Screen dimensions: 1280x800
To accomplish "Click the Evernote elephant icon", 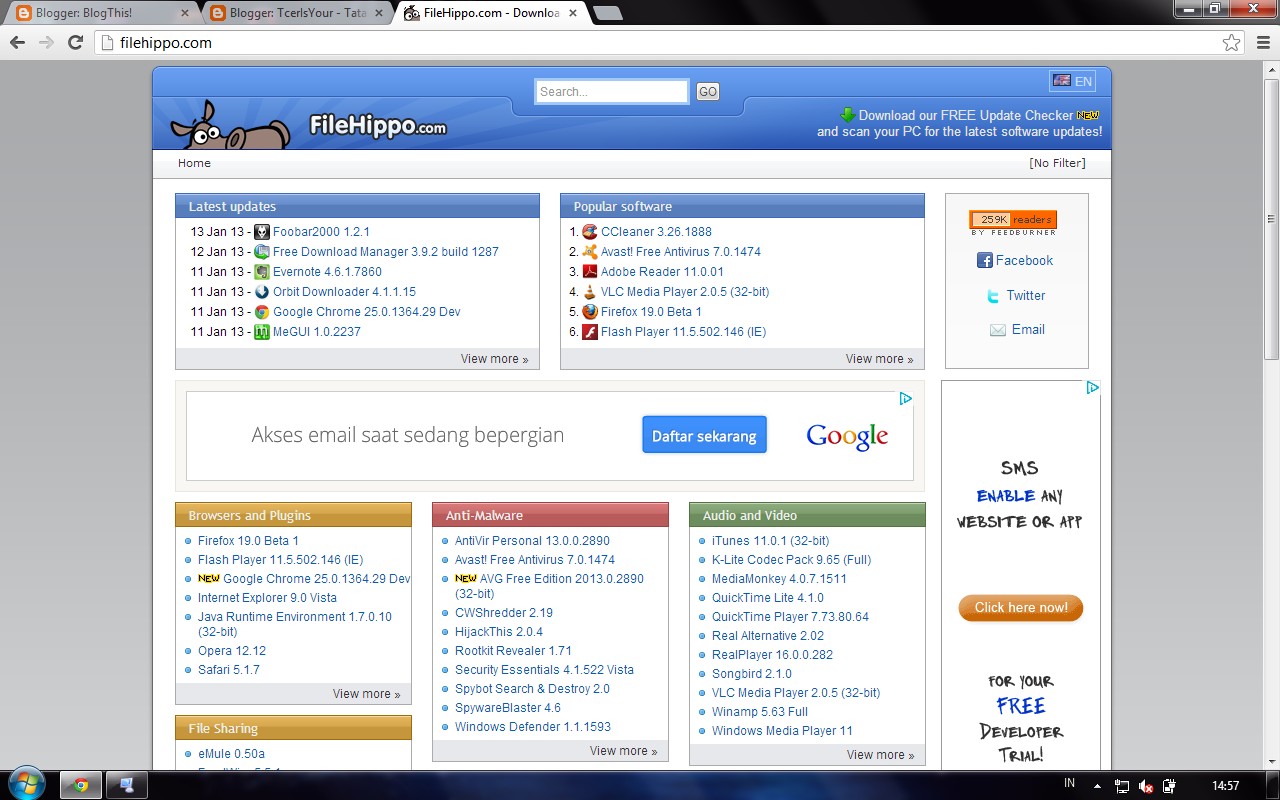I will pos(262,272).
